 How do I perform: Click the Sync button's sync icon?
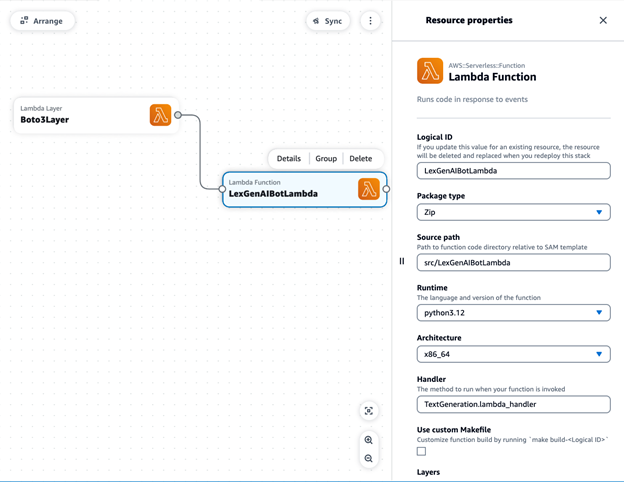tap(316, 21)
